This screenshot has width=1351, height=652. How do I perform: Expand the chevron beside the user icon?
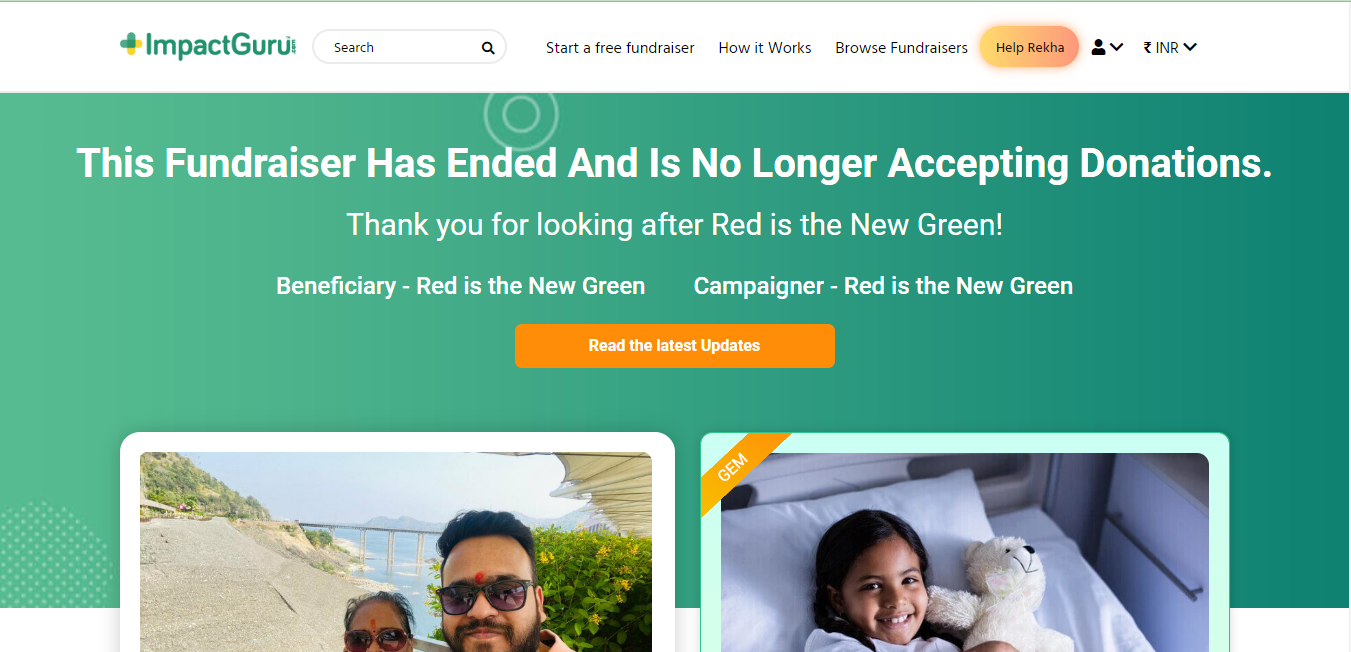1117,47
